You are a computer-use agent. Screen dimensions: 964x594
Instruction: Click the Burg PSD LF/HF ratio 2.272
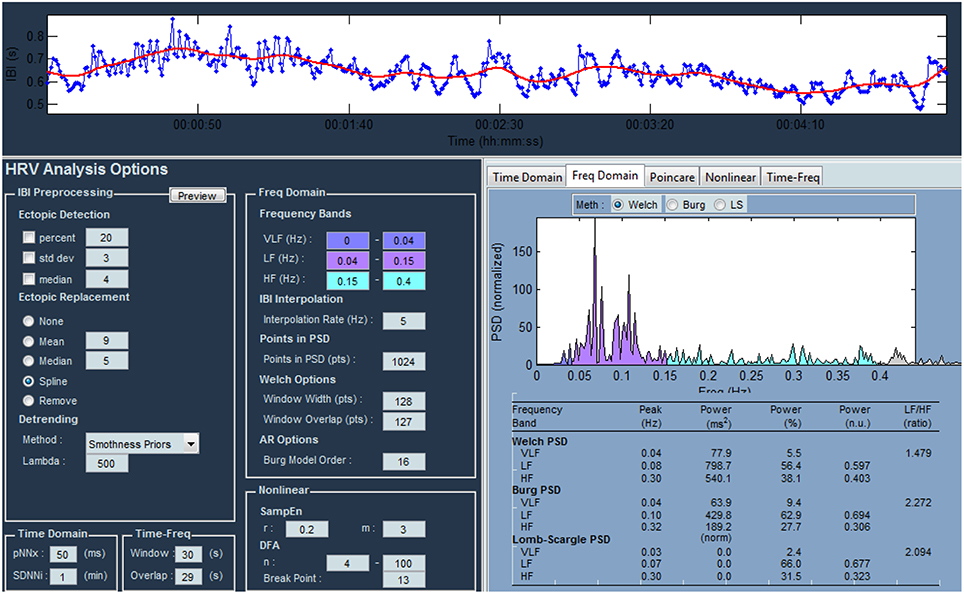918,502
